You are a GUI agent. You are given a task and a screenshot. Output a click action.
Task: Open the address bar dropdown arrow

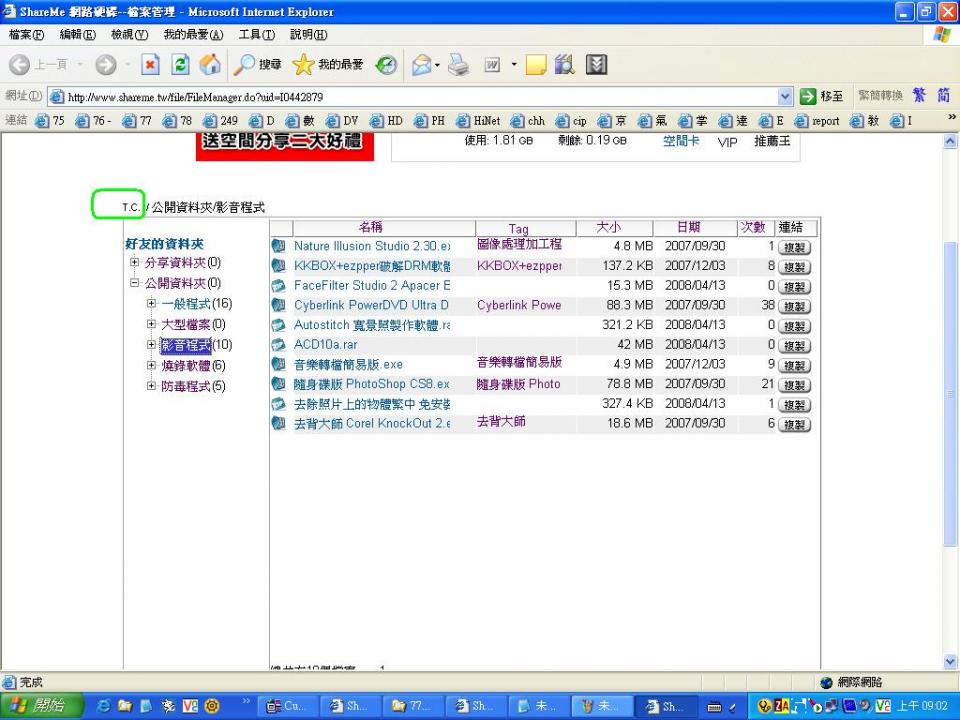point(785,96)
